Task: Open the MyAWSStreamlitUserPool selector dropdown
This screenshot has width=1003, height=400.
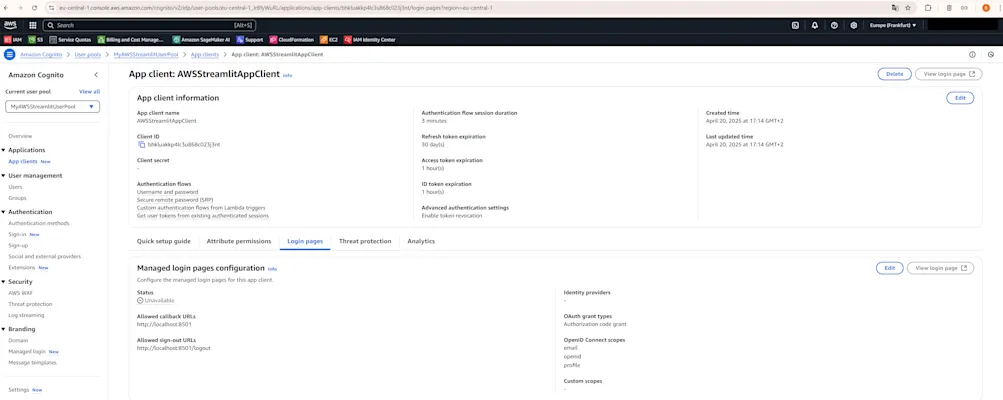Action: point(52,106)
